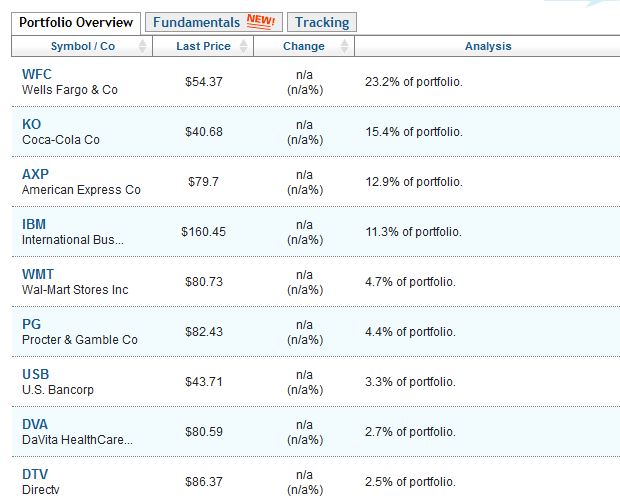Click the $54.37 last price
This screenshot has width=620, height=503.
[204, 82]
